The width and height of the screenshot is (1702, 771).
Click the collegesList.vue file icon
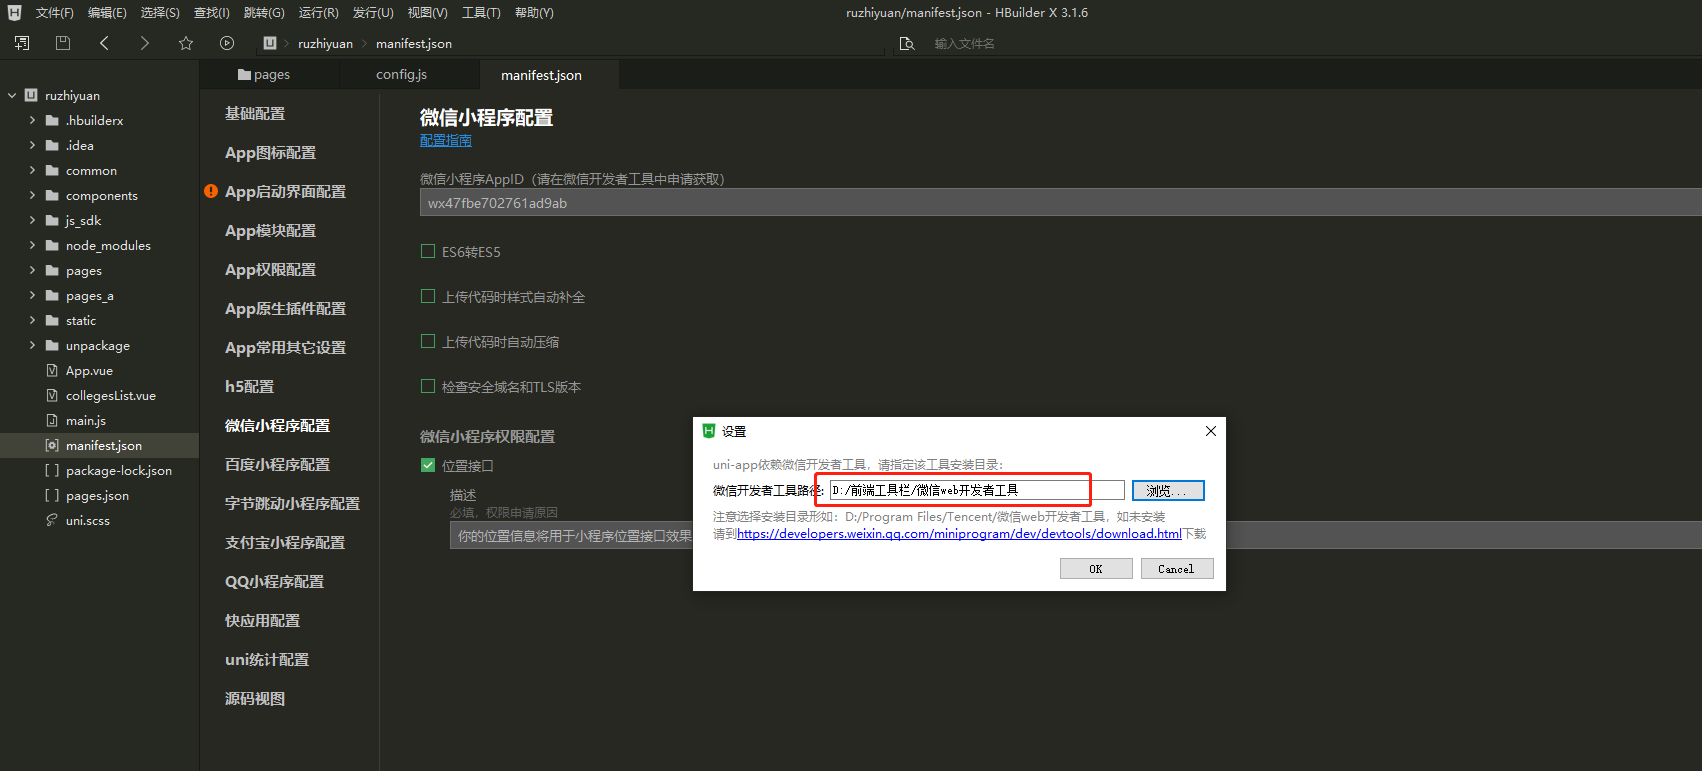(52, 395)
